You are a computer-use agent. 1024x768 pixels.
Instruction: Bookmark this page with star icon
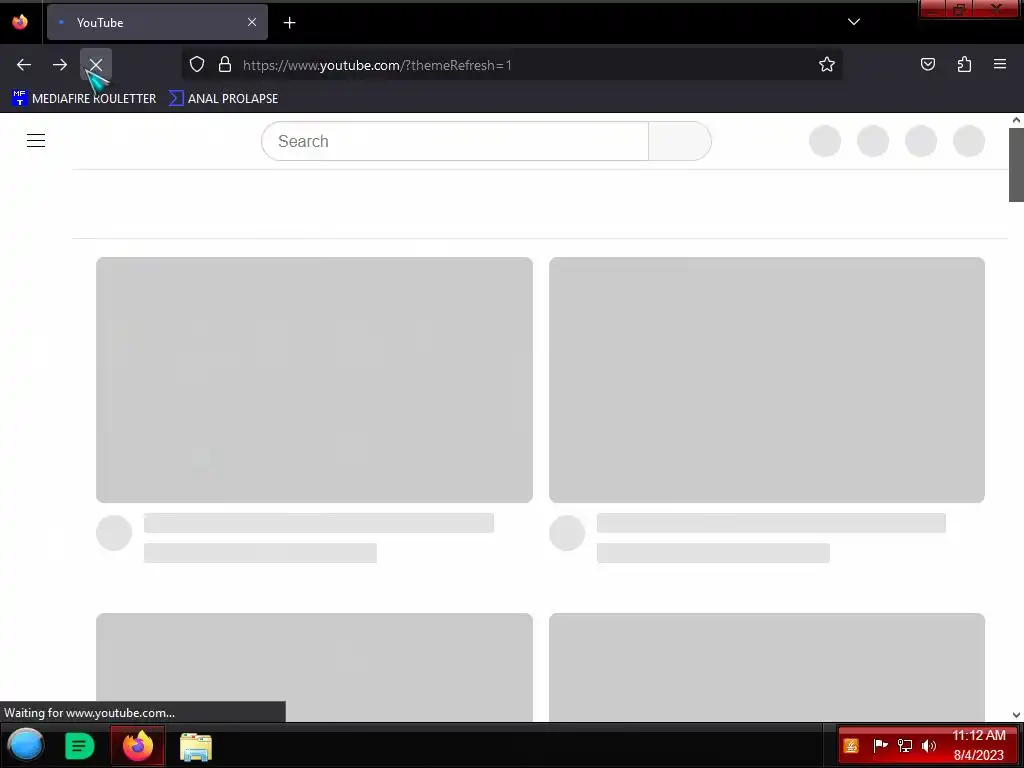coord(827,64)
